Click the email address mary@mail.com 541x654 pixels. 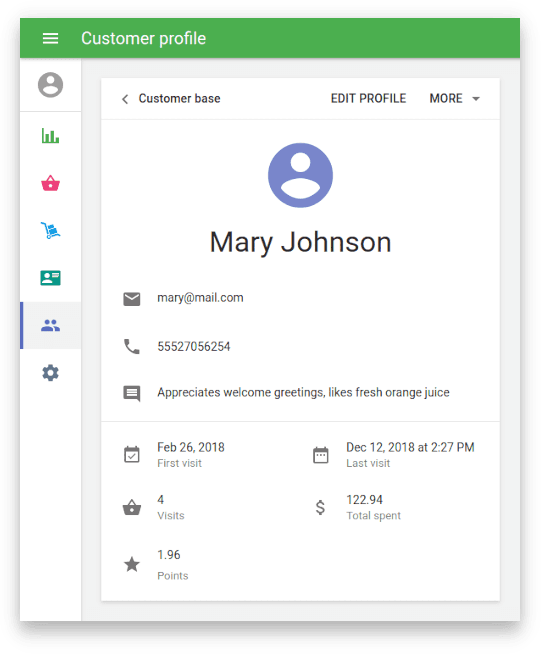(x=200, y=298)
